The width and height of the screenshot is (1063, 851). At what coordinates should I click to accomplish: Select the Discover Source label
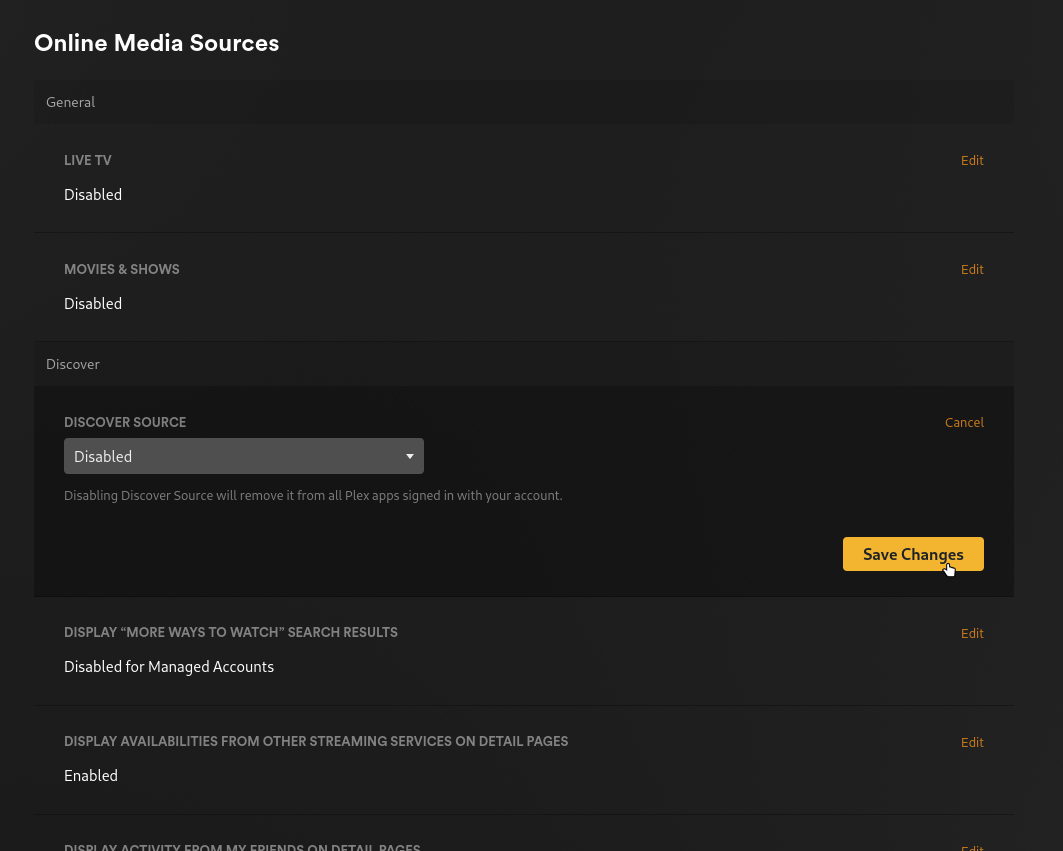pos(125,422)
